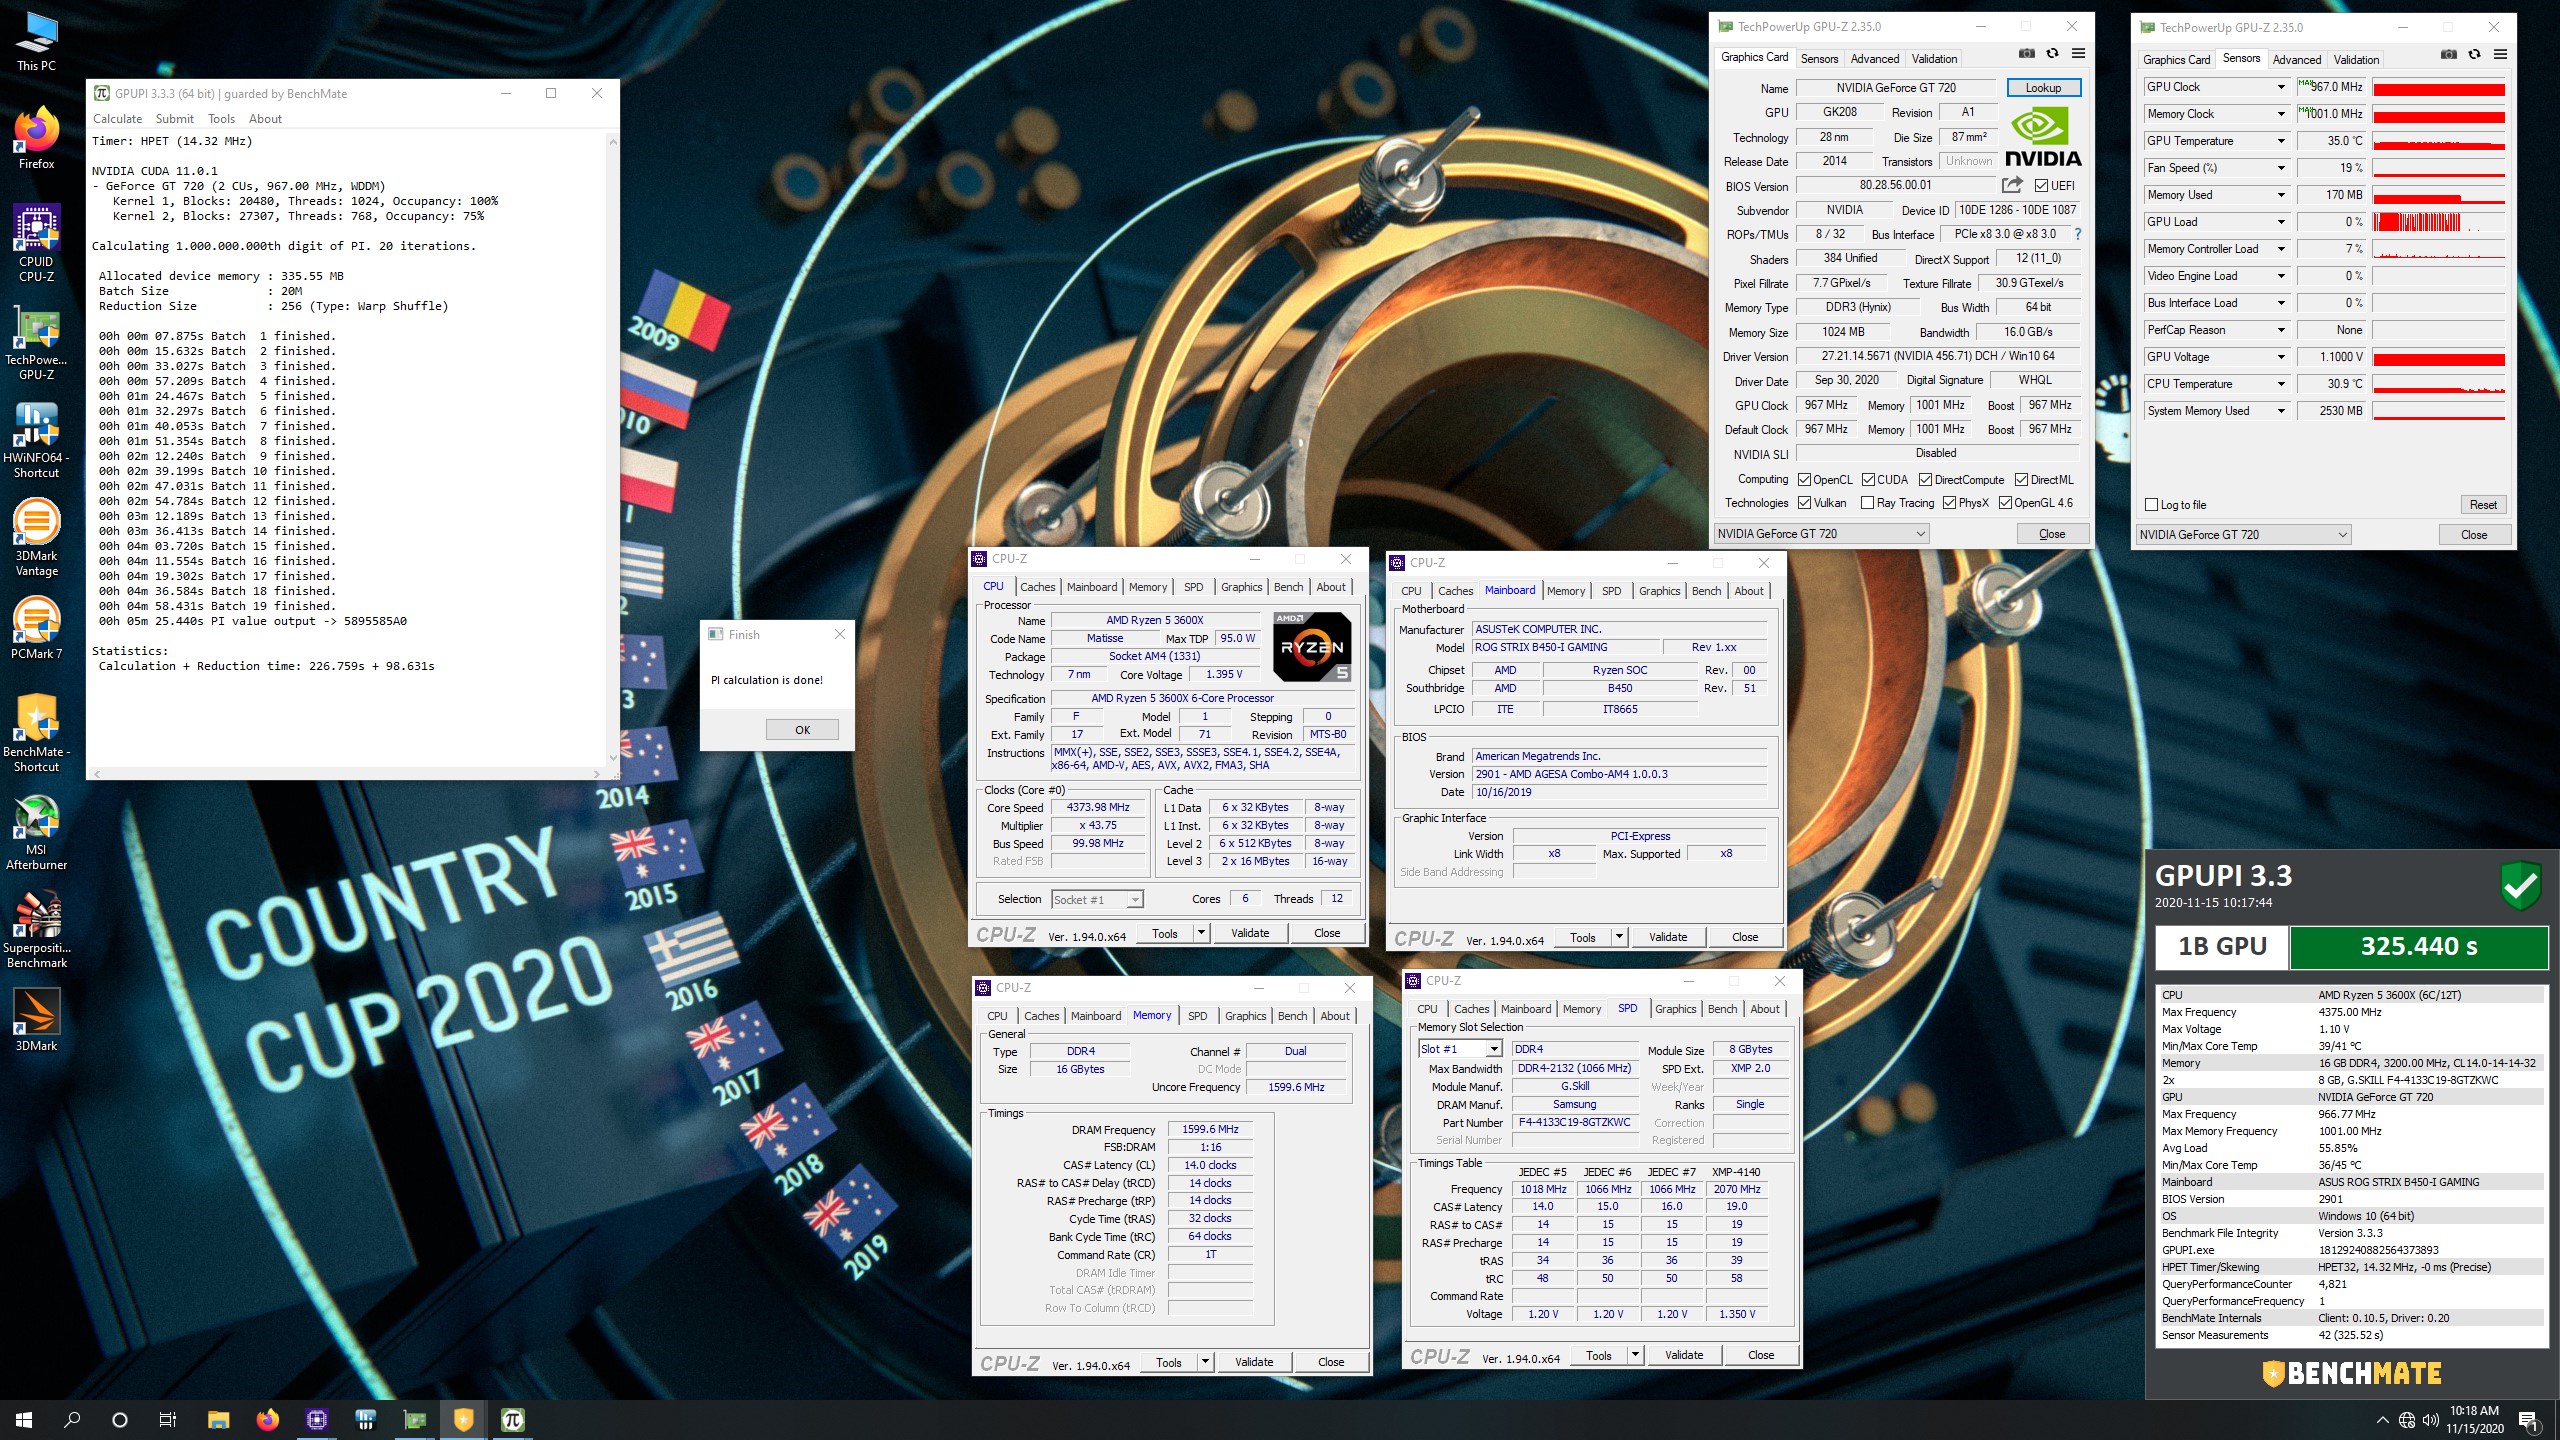2560x1440 pixels.
Task: Toggle UEFI checkbox in GPU-Z
Action: 2041,186
